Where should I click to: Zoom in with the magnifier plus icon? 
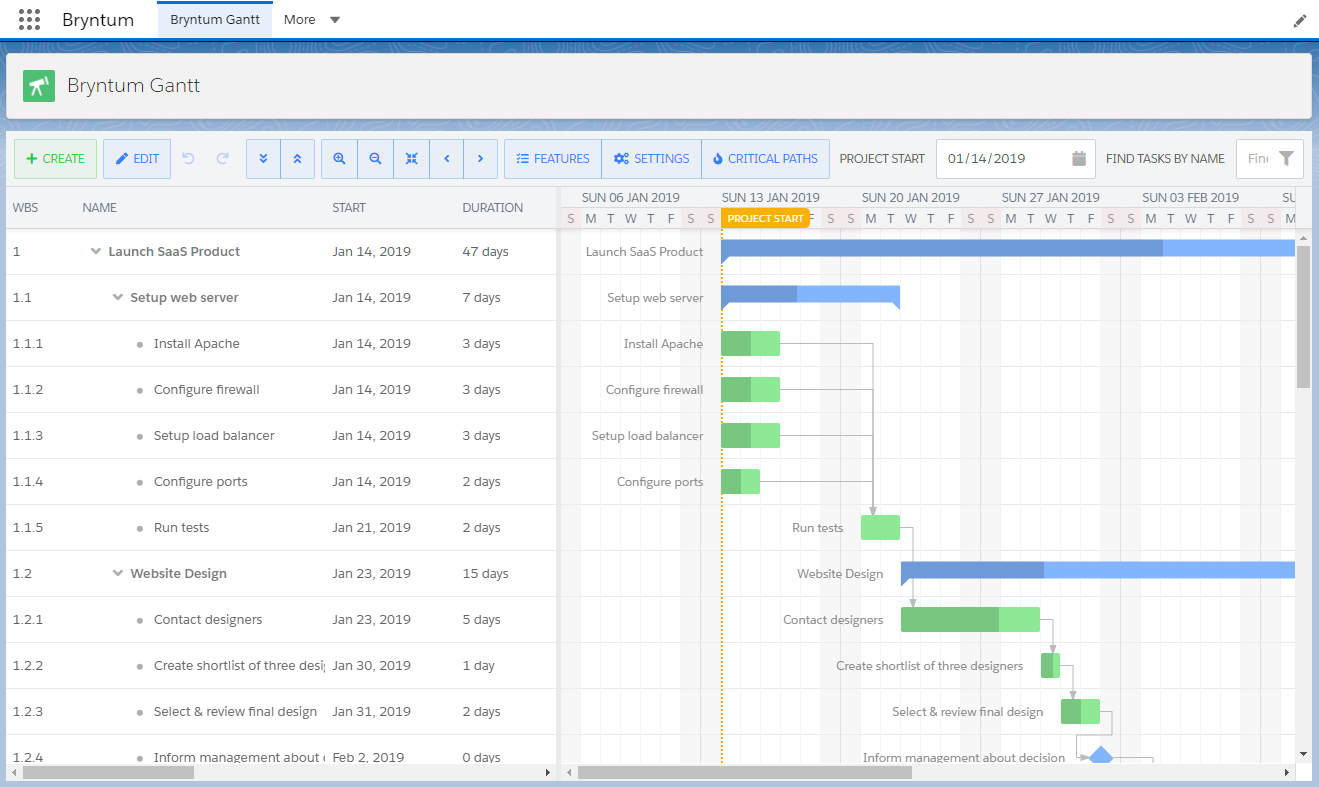(x=339, y=158)
